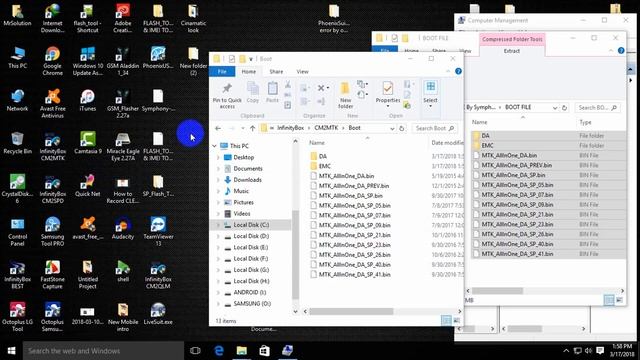
Task: Select MTK_AllInOne_DA_PREV.bin in Boot window
Action: click(353, 186)
